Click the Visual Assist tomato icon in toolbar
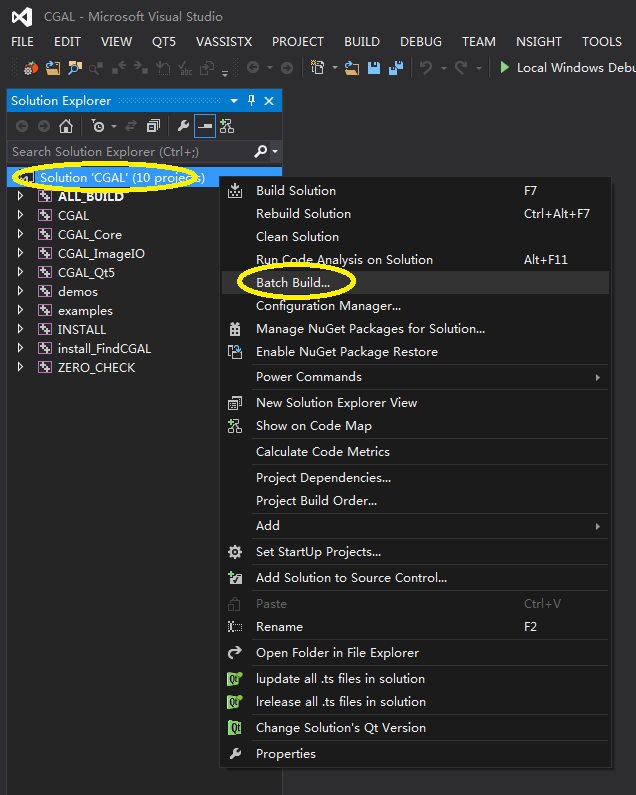Viewport: 636px width, 795px height. pos(30,67)
